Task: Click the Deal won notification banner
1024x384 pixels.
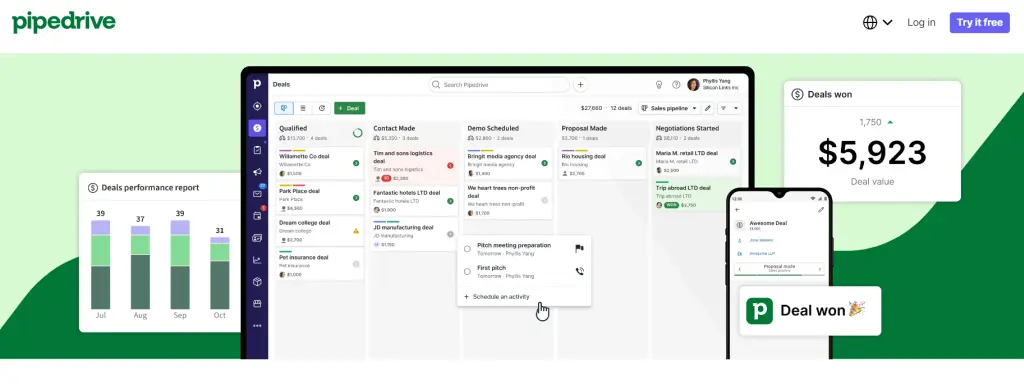Action: (x=810, y=311)
